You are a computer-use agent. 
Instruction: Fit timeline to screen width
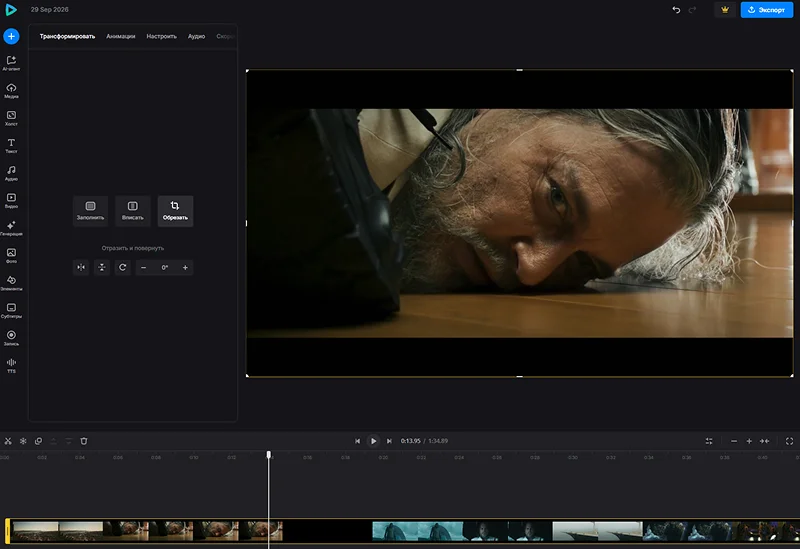764,441
